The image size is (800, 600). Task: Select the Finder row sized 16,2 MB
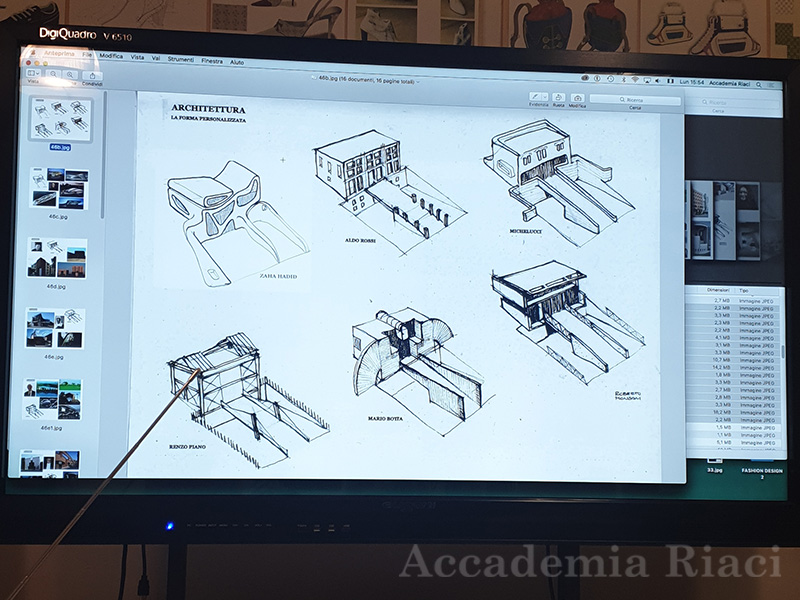pos(733,412)
